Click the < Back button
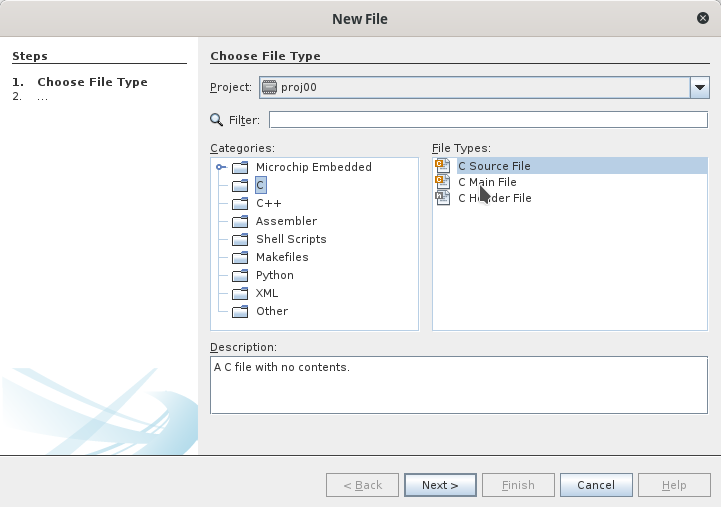 coord(362,485)
